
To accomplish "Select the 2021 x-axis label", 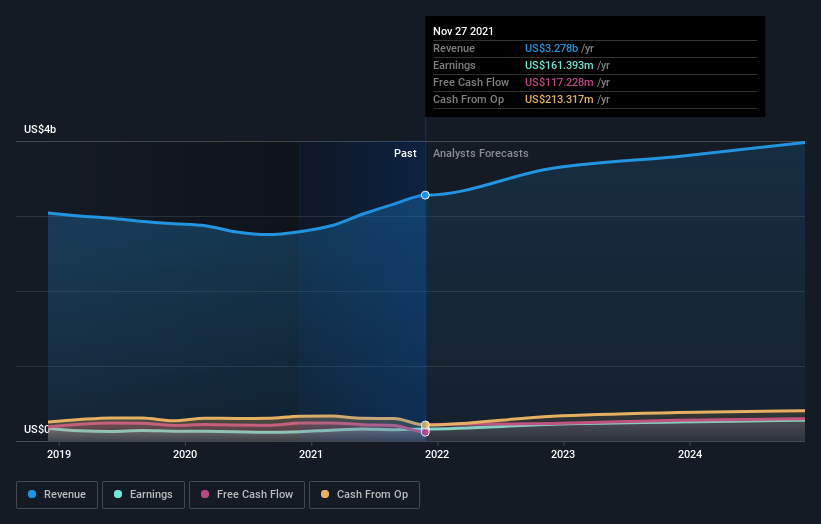I will click(311, 454).
